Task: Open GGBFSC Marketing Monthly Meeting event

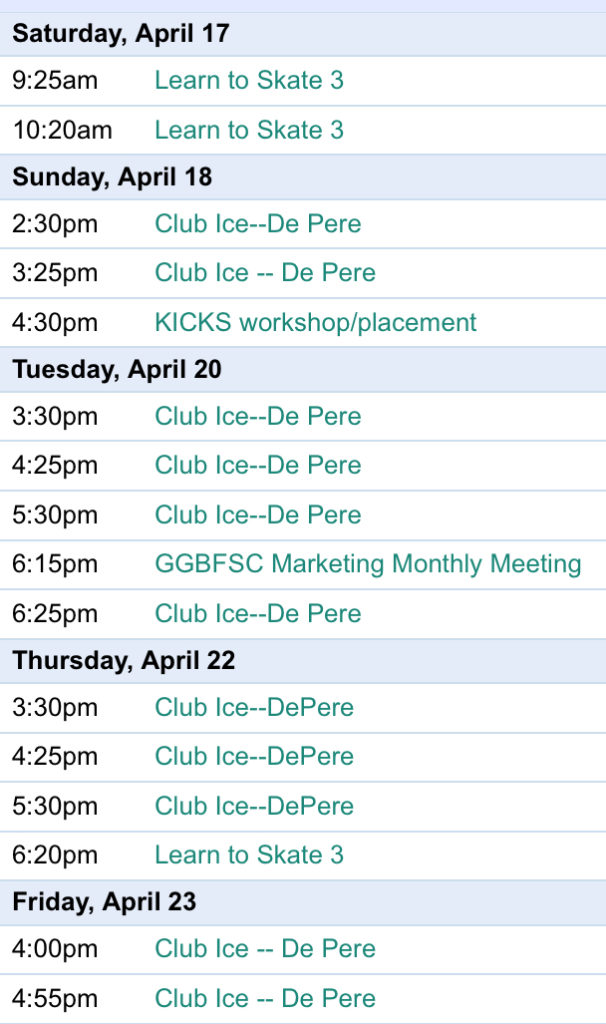Action: [x=368, y=564]
